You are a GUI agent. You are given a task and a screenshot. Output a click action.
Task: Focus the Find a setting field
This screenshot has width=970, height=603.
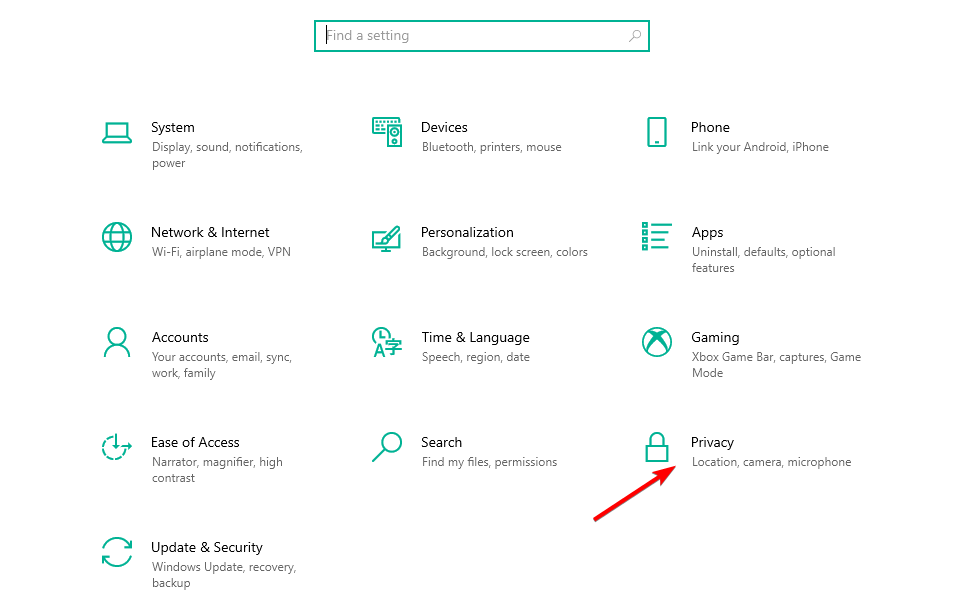click(x=481, y=36)
